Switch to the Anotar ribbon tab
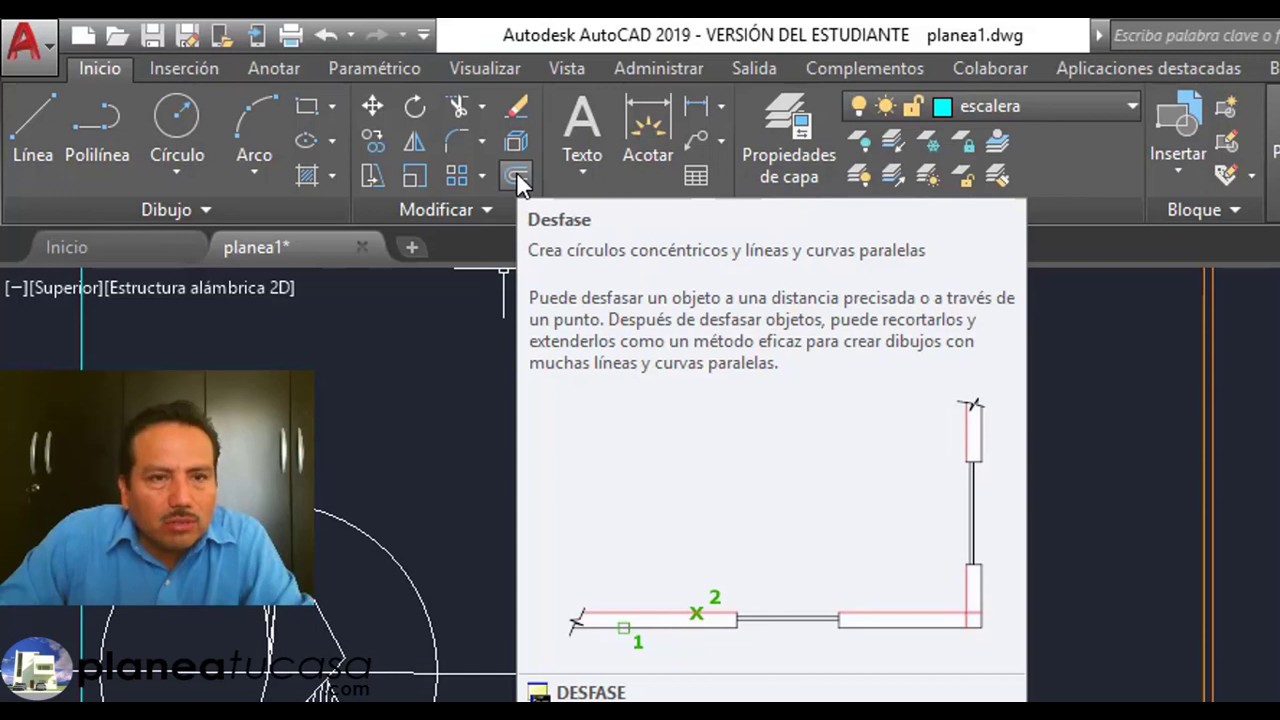The image size is (1280, 720). coord(273,68)
